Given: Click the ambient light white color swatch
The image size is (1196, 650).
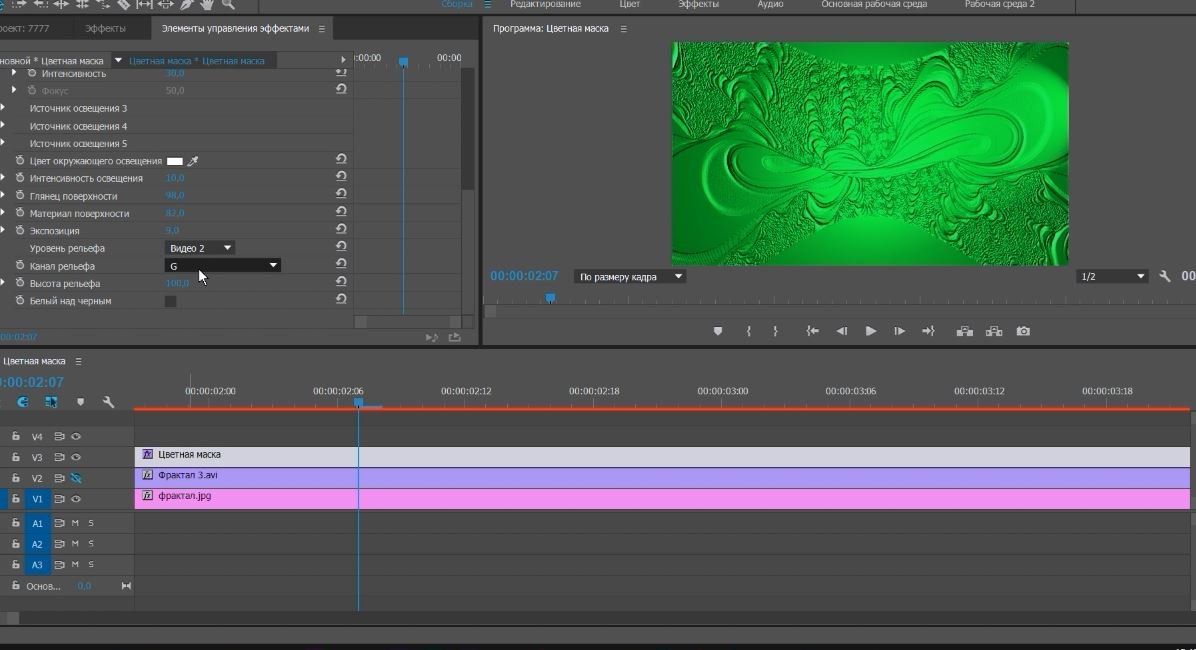Looking at the screenshot, I should click(175, 161).
